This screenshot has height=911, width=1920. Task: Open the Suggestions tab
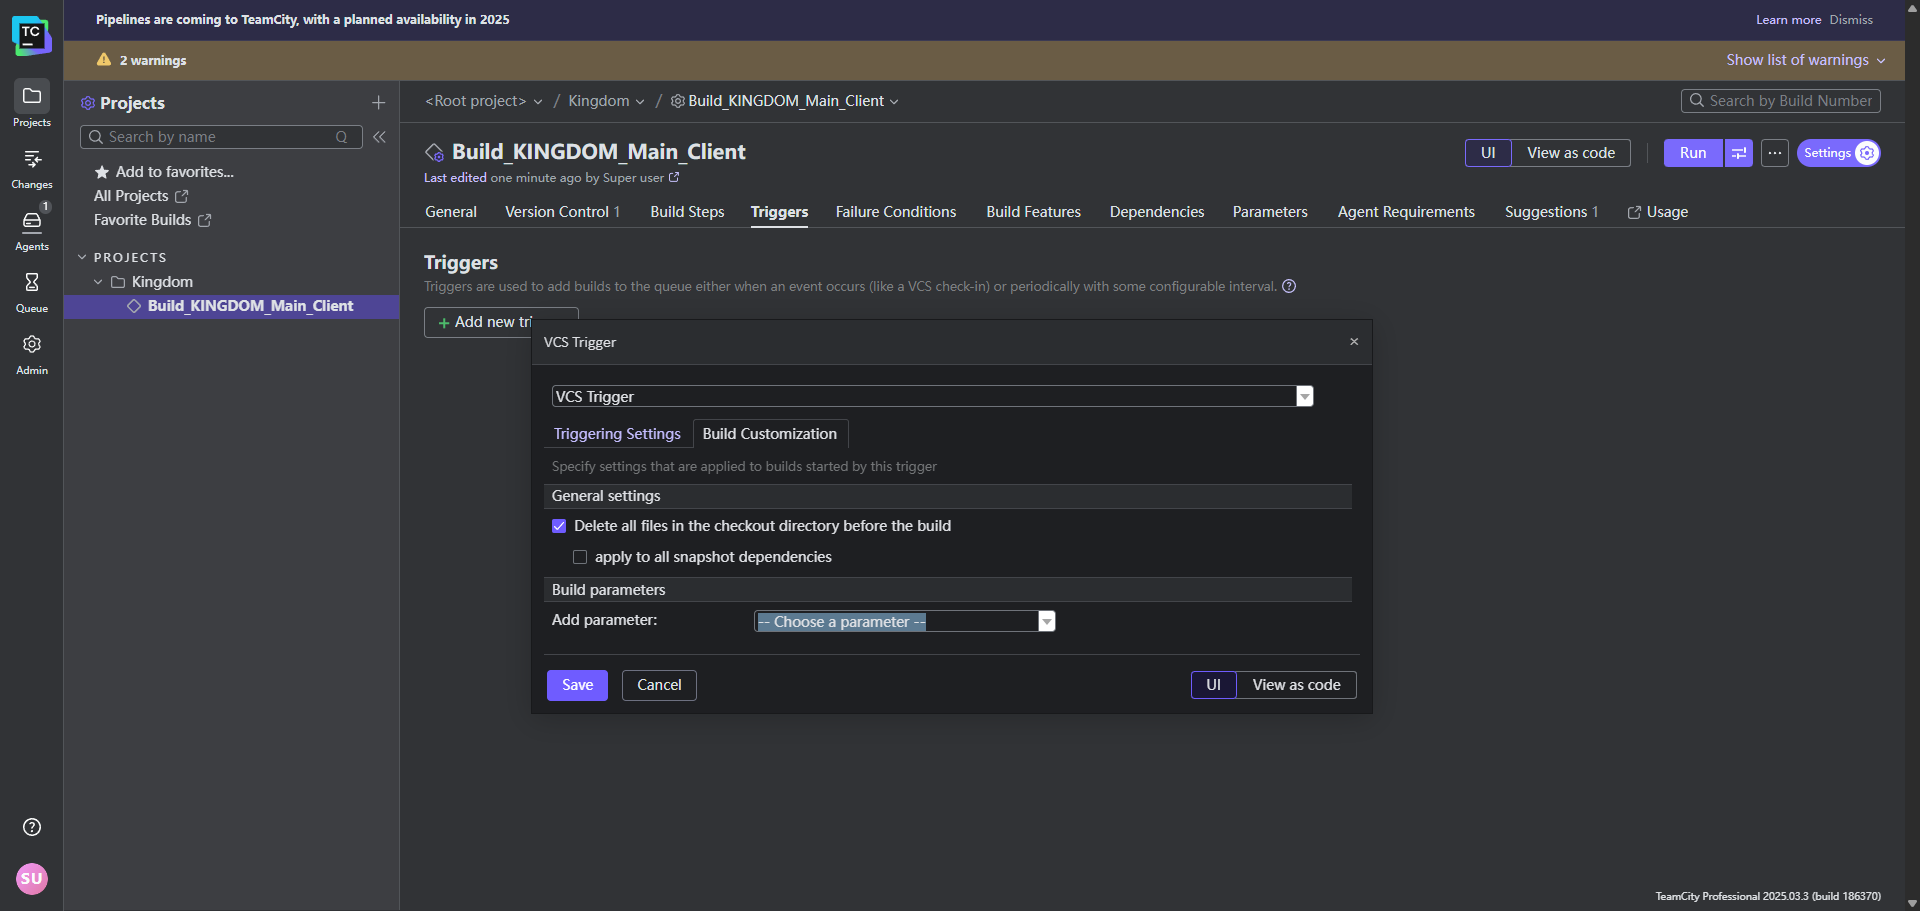tap(1551, 212)
